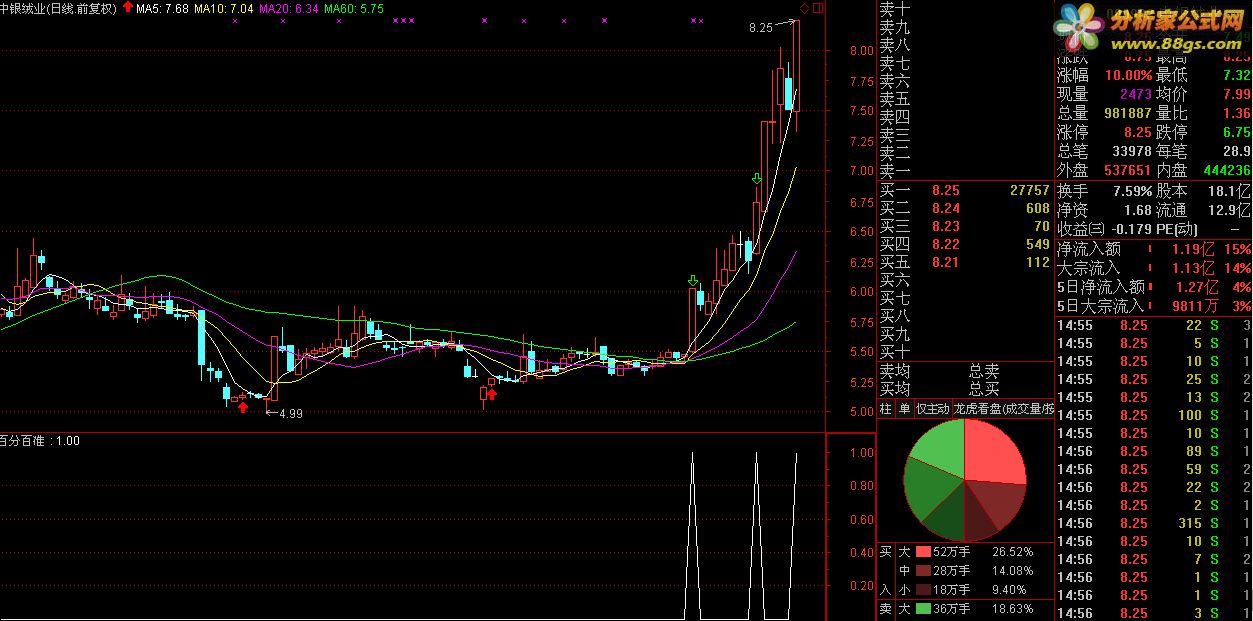Click 跌停 value 6.75
The height and width of the screenshot is (621, 1253).
1236,132
